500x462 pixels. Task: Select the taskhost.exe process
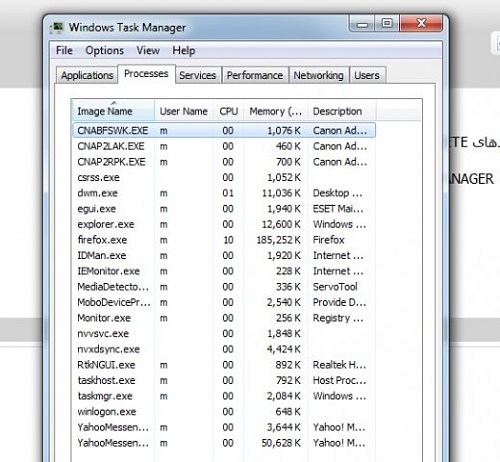224,380
